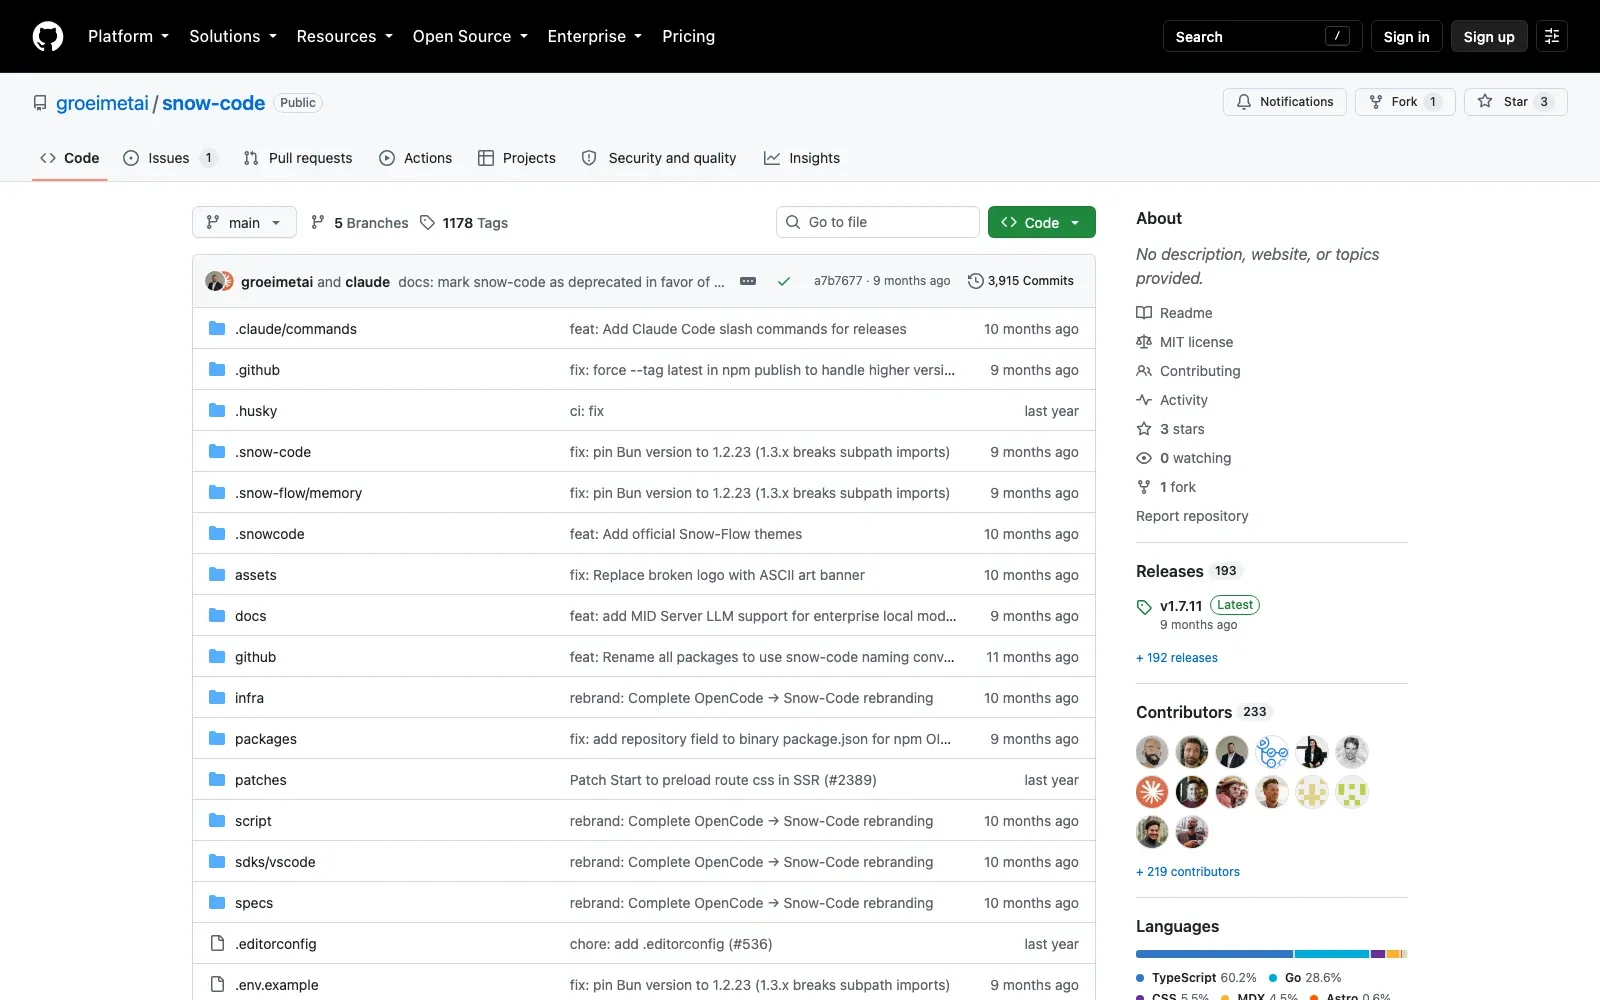The width and height of the screenshot is (1600, 1000).
Task: Show the + 192 releases link
Action: 1177,658
